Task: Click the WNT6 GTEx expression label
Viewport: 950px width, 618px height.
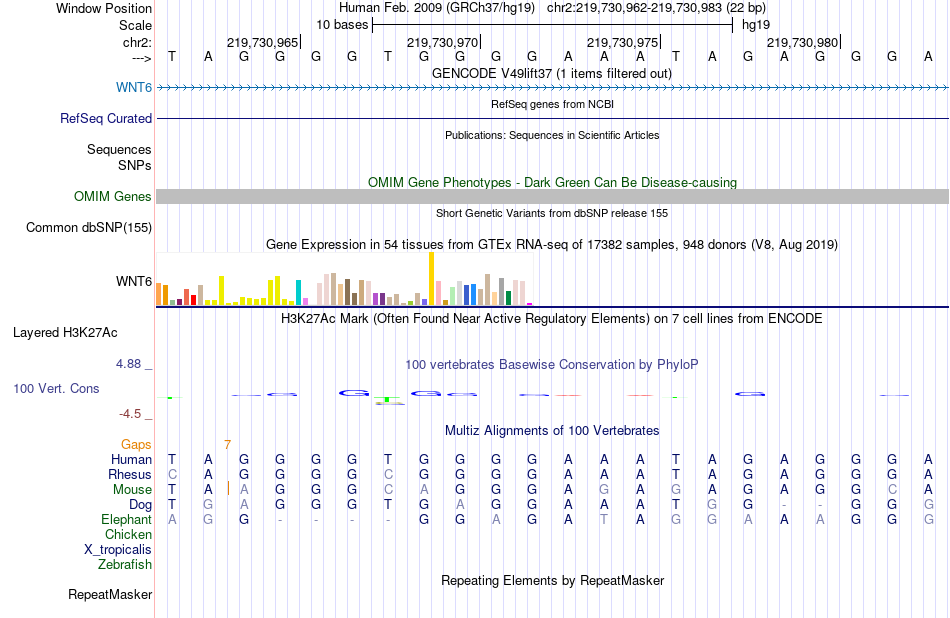Action: [x=134, y=281]
